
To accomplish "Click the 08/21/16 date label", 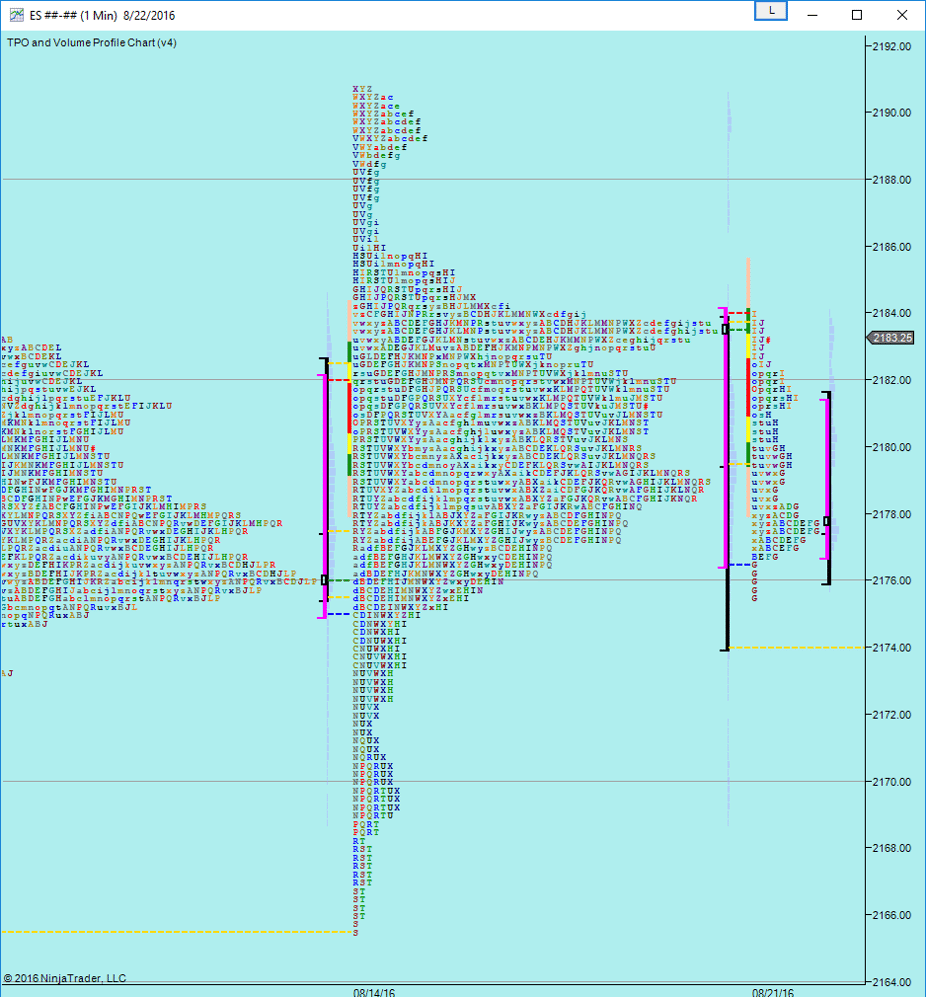I will coord(773,992).
